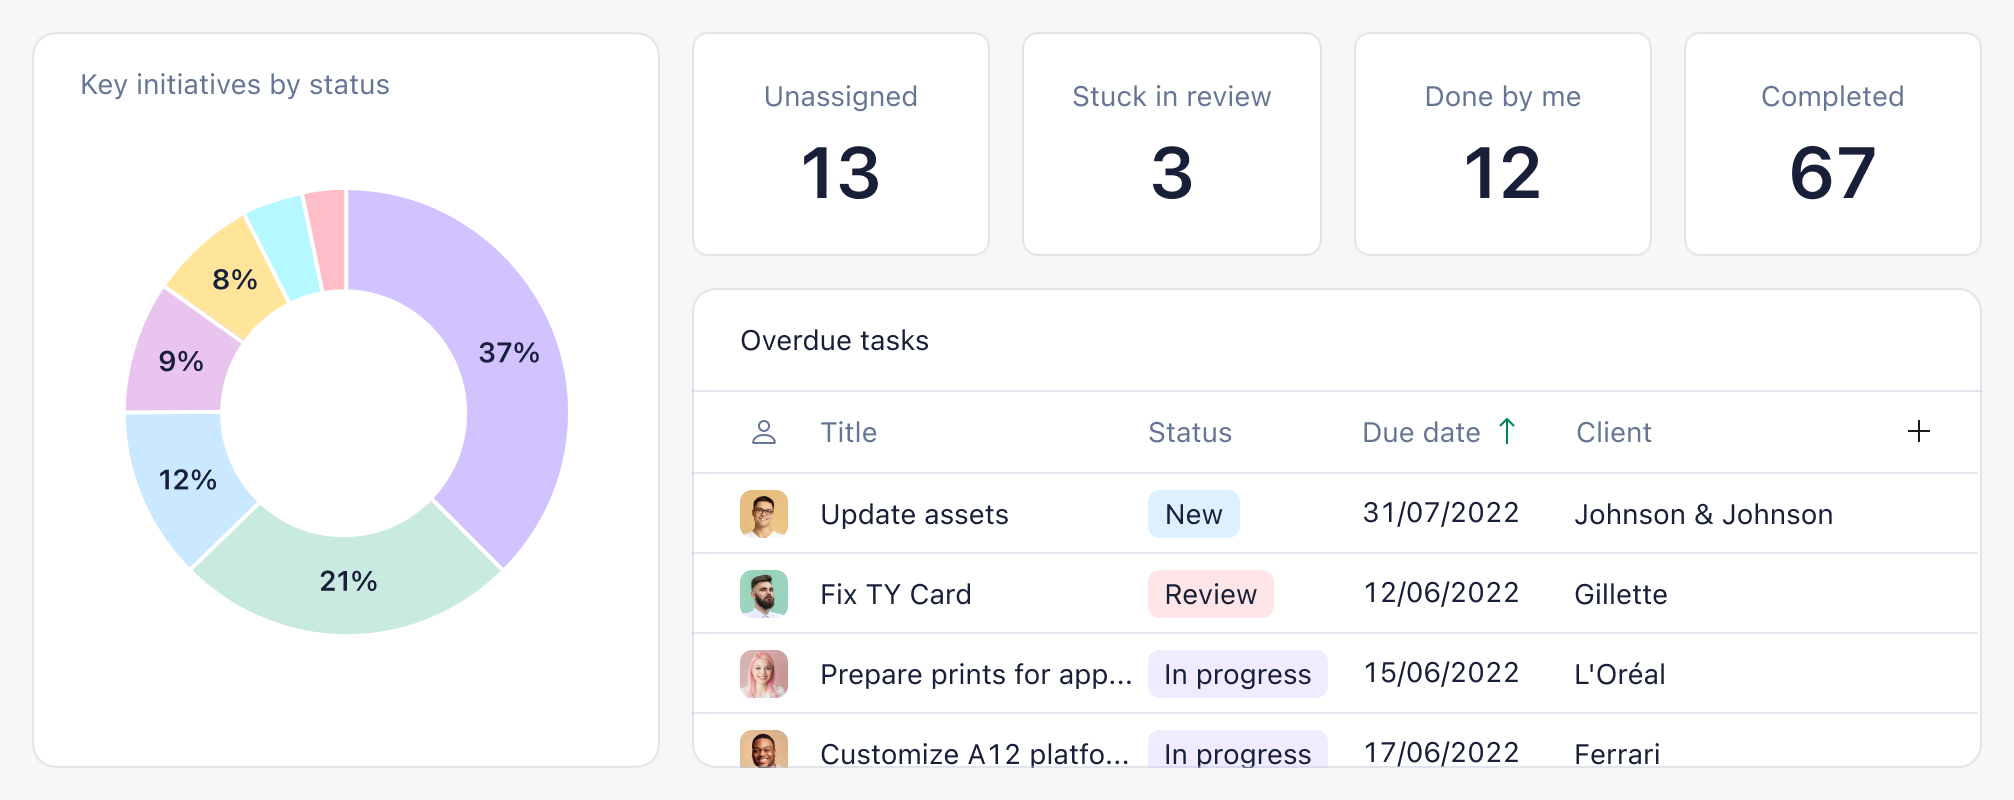Select the blue 12% donut segment
Viewport: 2014px width, 800px height.
[187, 480]
